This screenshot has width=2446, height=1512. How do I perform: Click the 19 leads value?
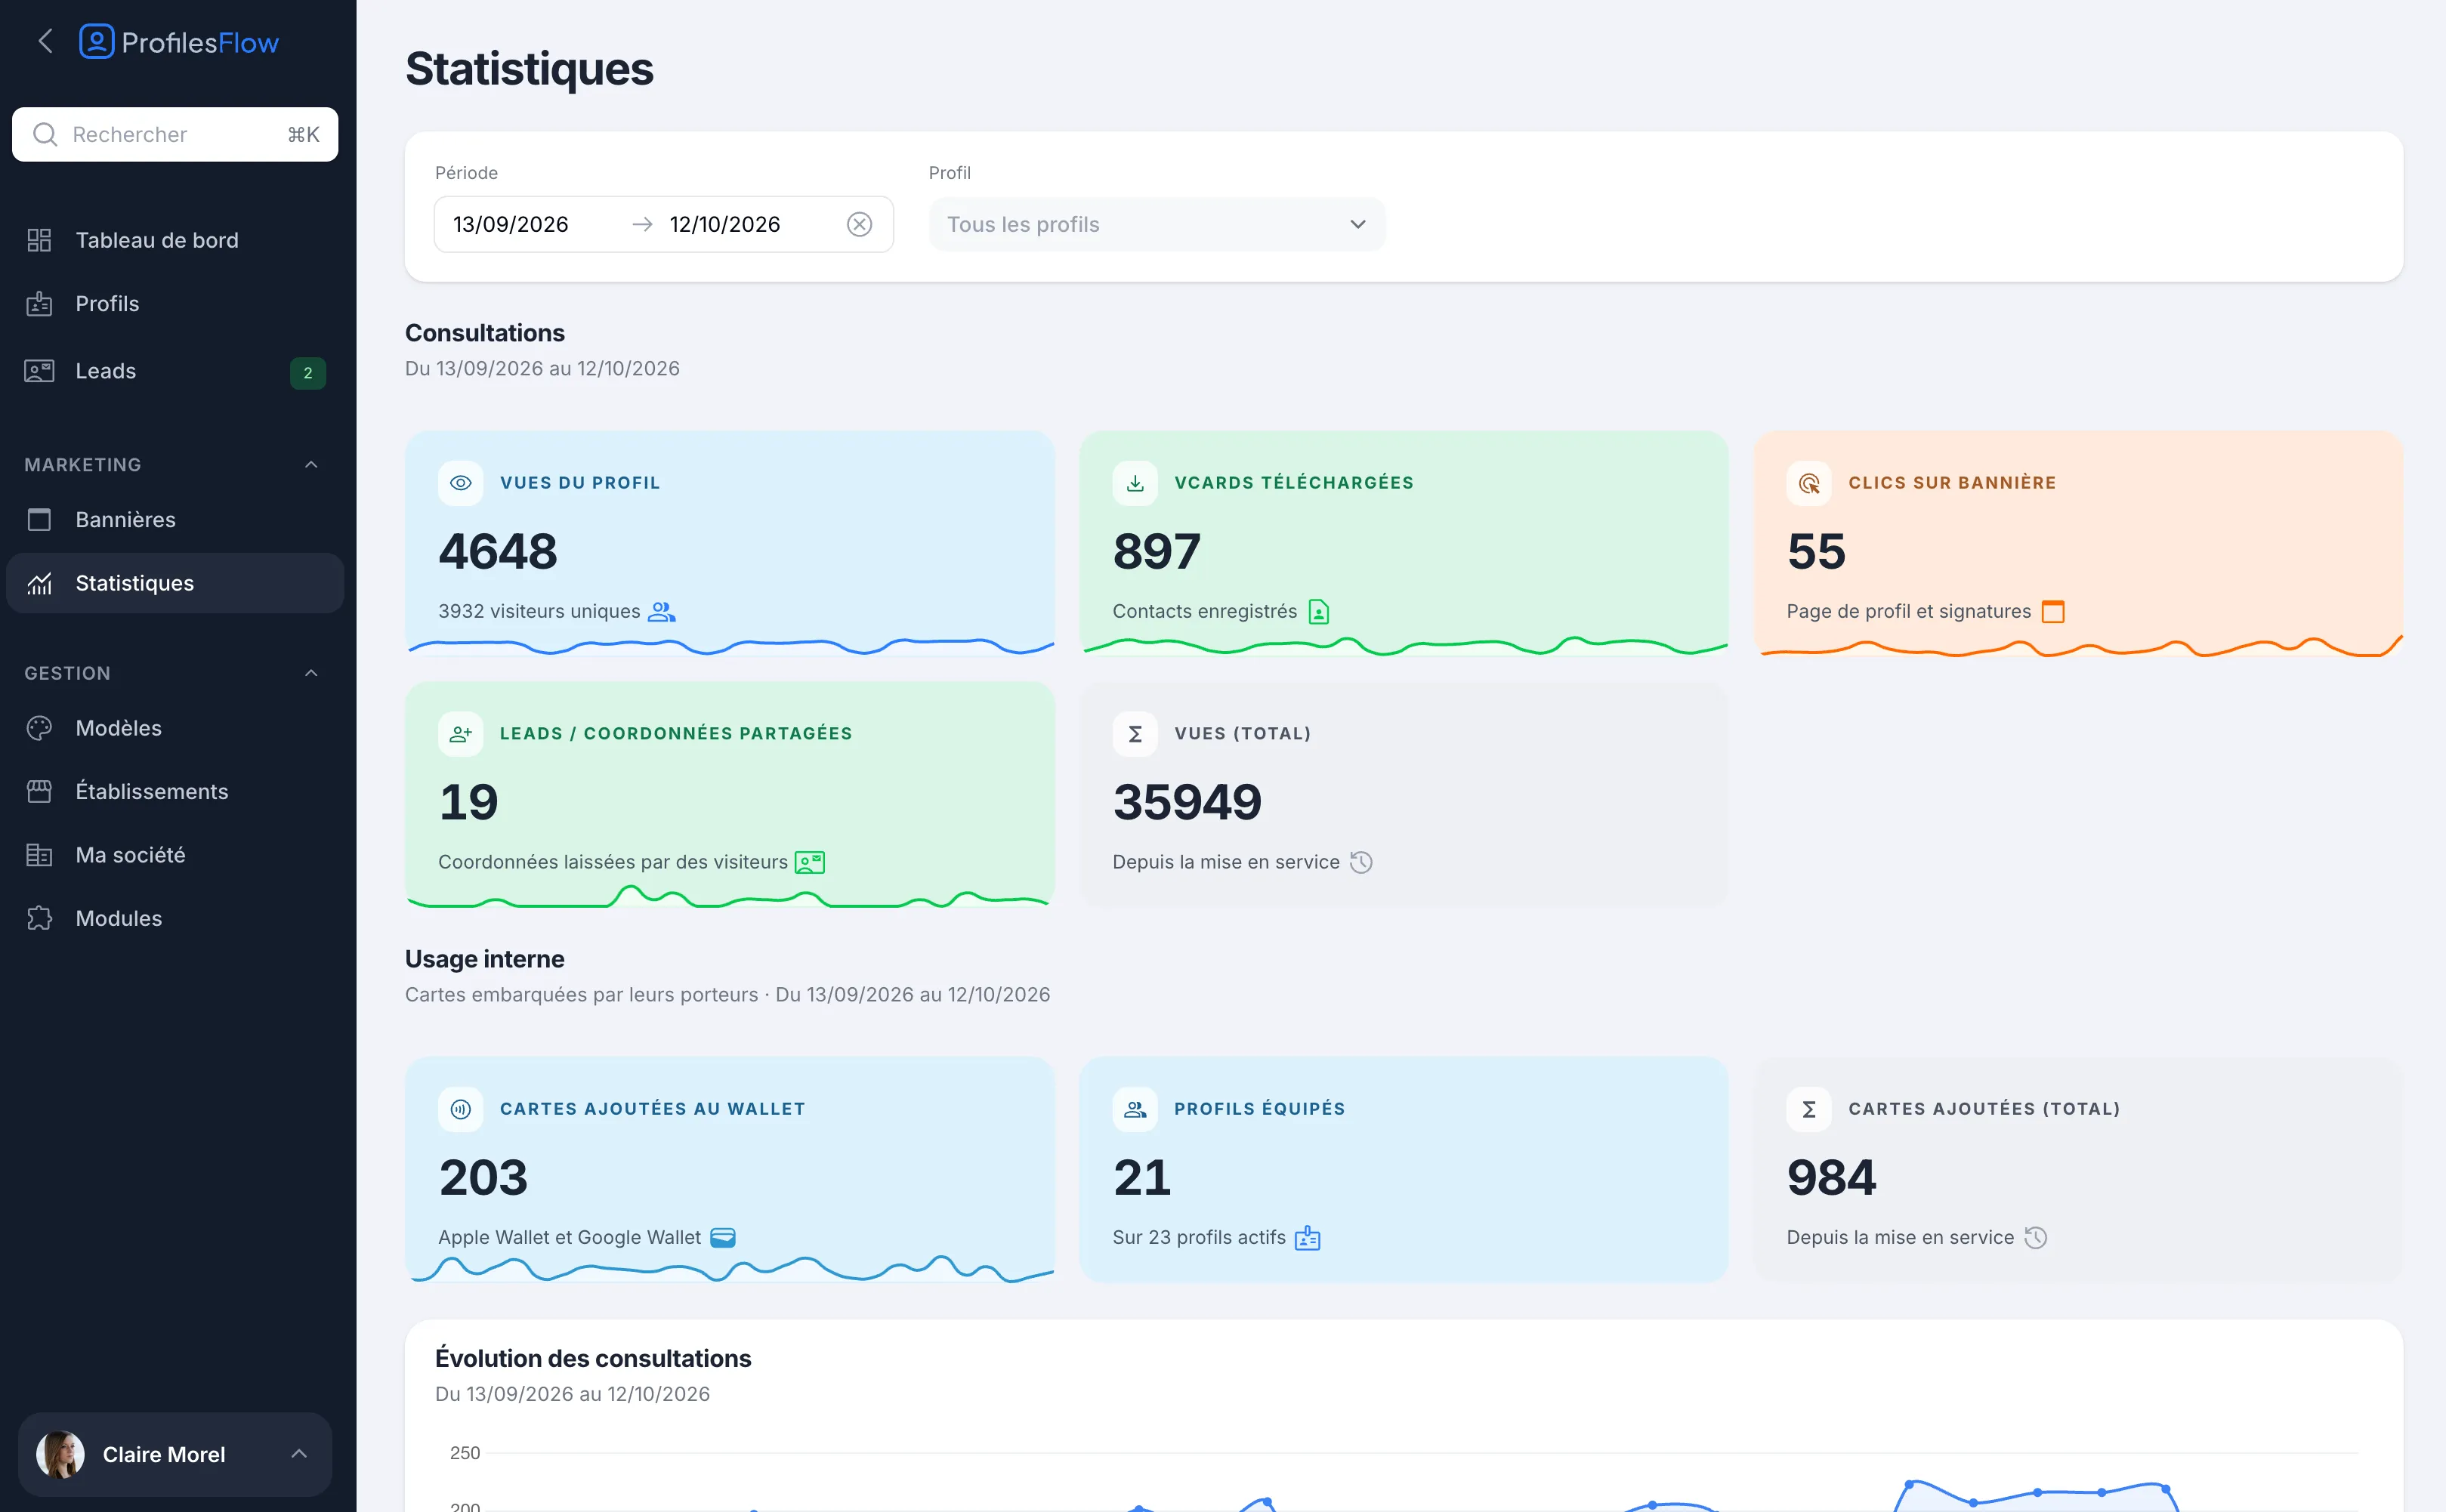tap(468, 803)
